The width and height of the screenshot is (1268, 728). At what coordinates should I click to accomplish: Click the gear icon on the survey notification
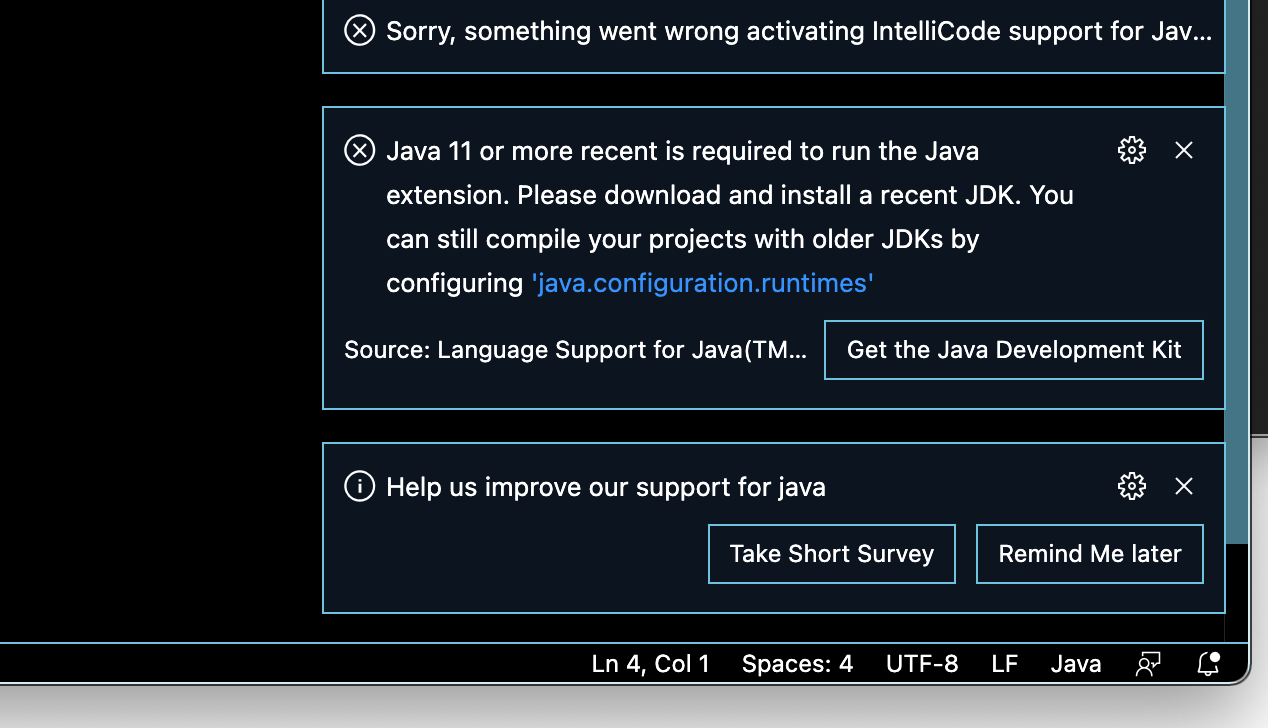point(1131,486)
